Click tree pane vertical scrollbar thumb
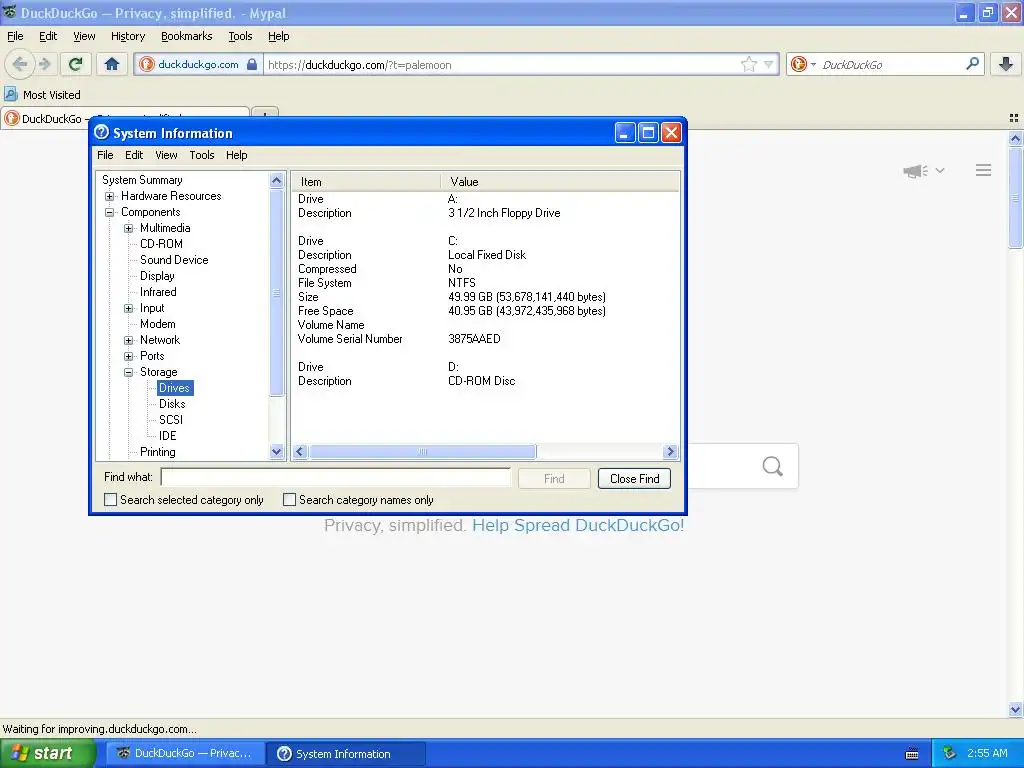The height and width of the screenshot is (768, 1024). (276, 293)
